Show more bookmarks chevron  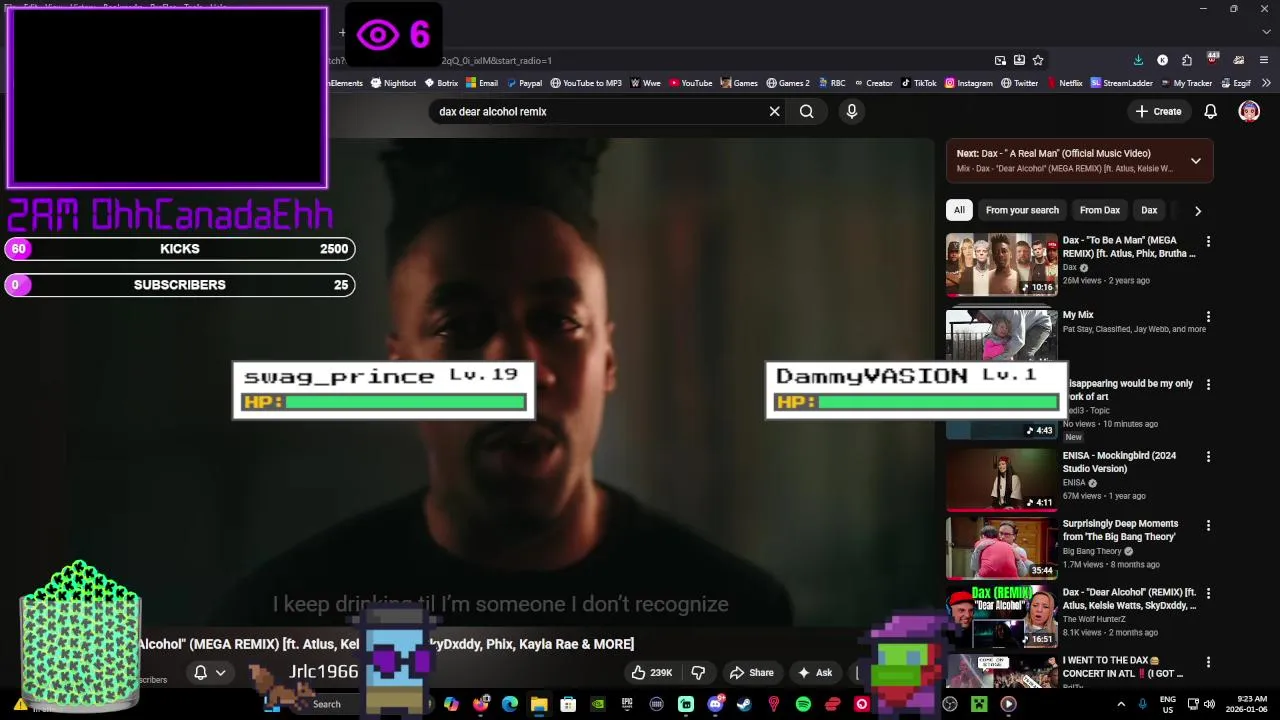click(1266, 83)
